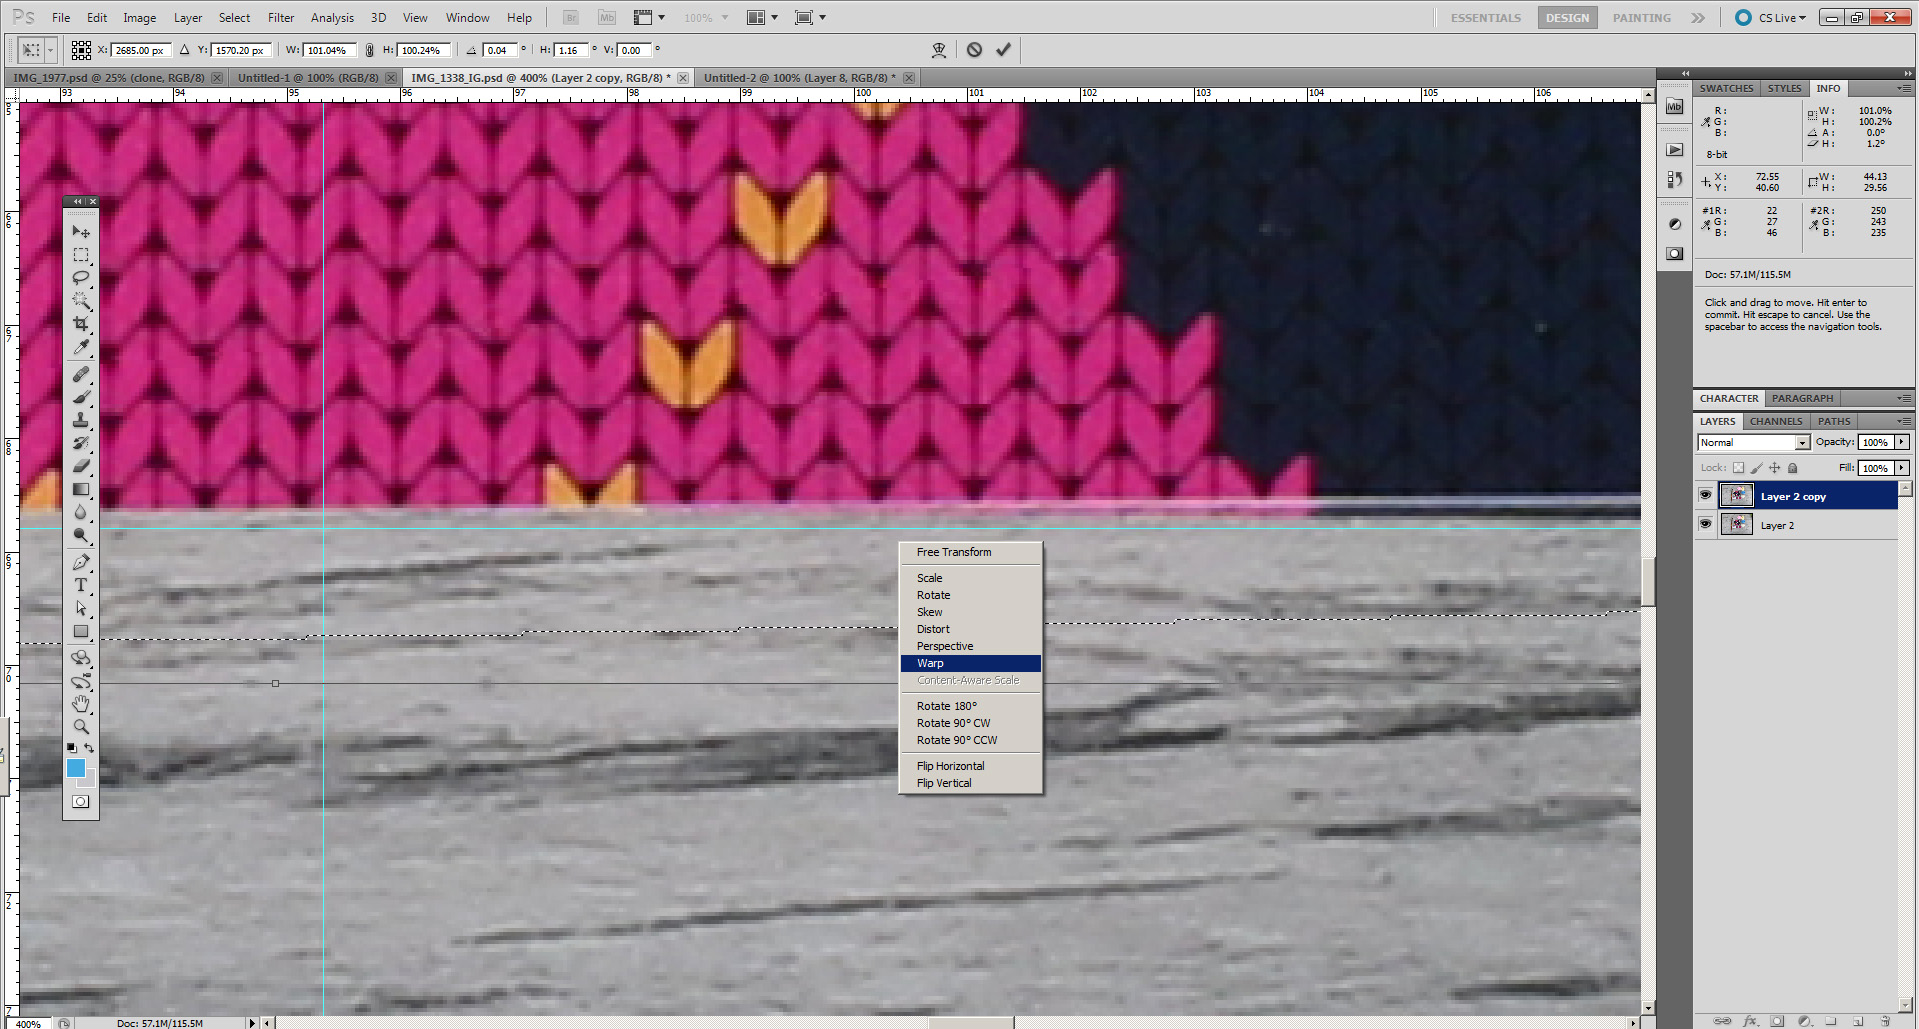Hide the Layer 2 copy layer

pyautogui.click(x=1705, y=495)
